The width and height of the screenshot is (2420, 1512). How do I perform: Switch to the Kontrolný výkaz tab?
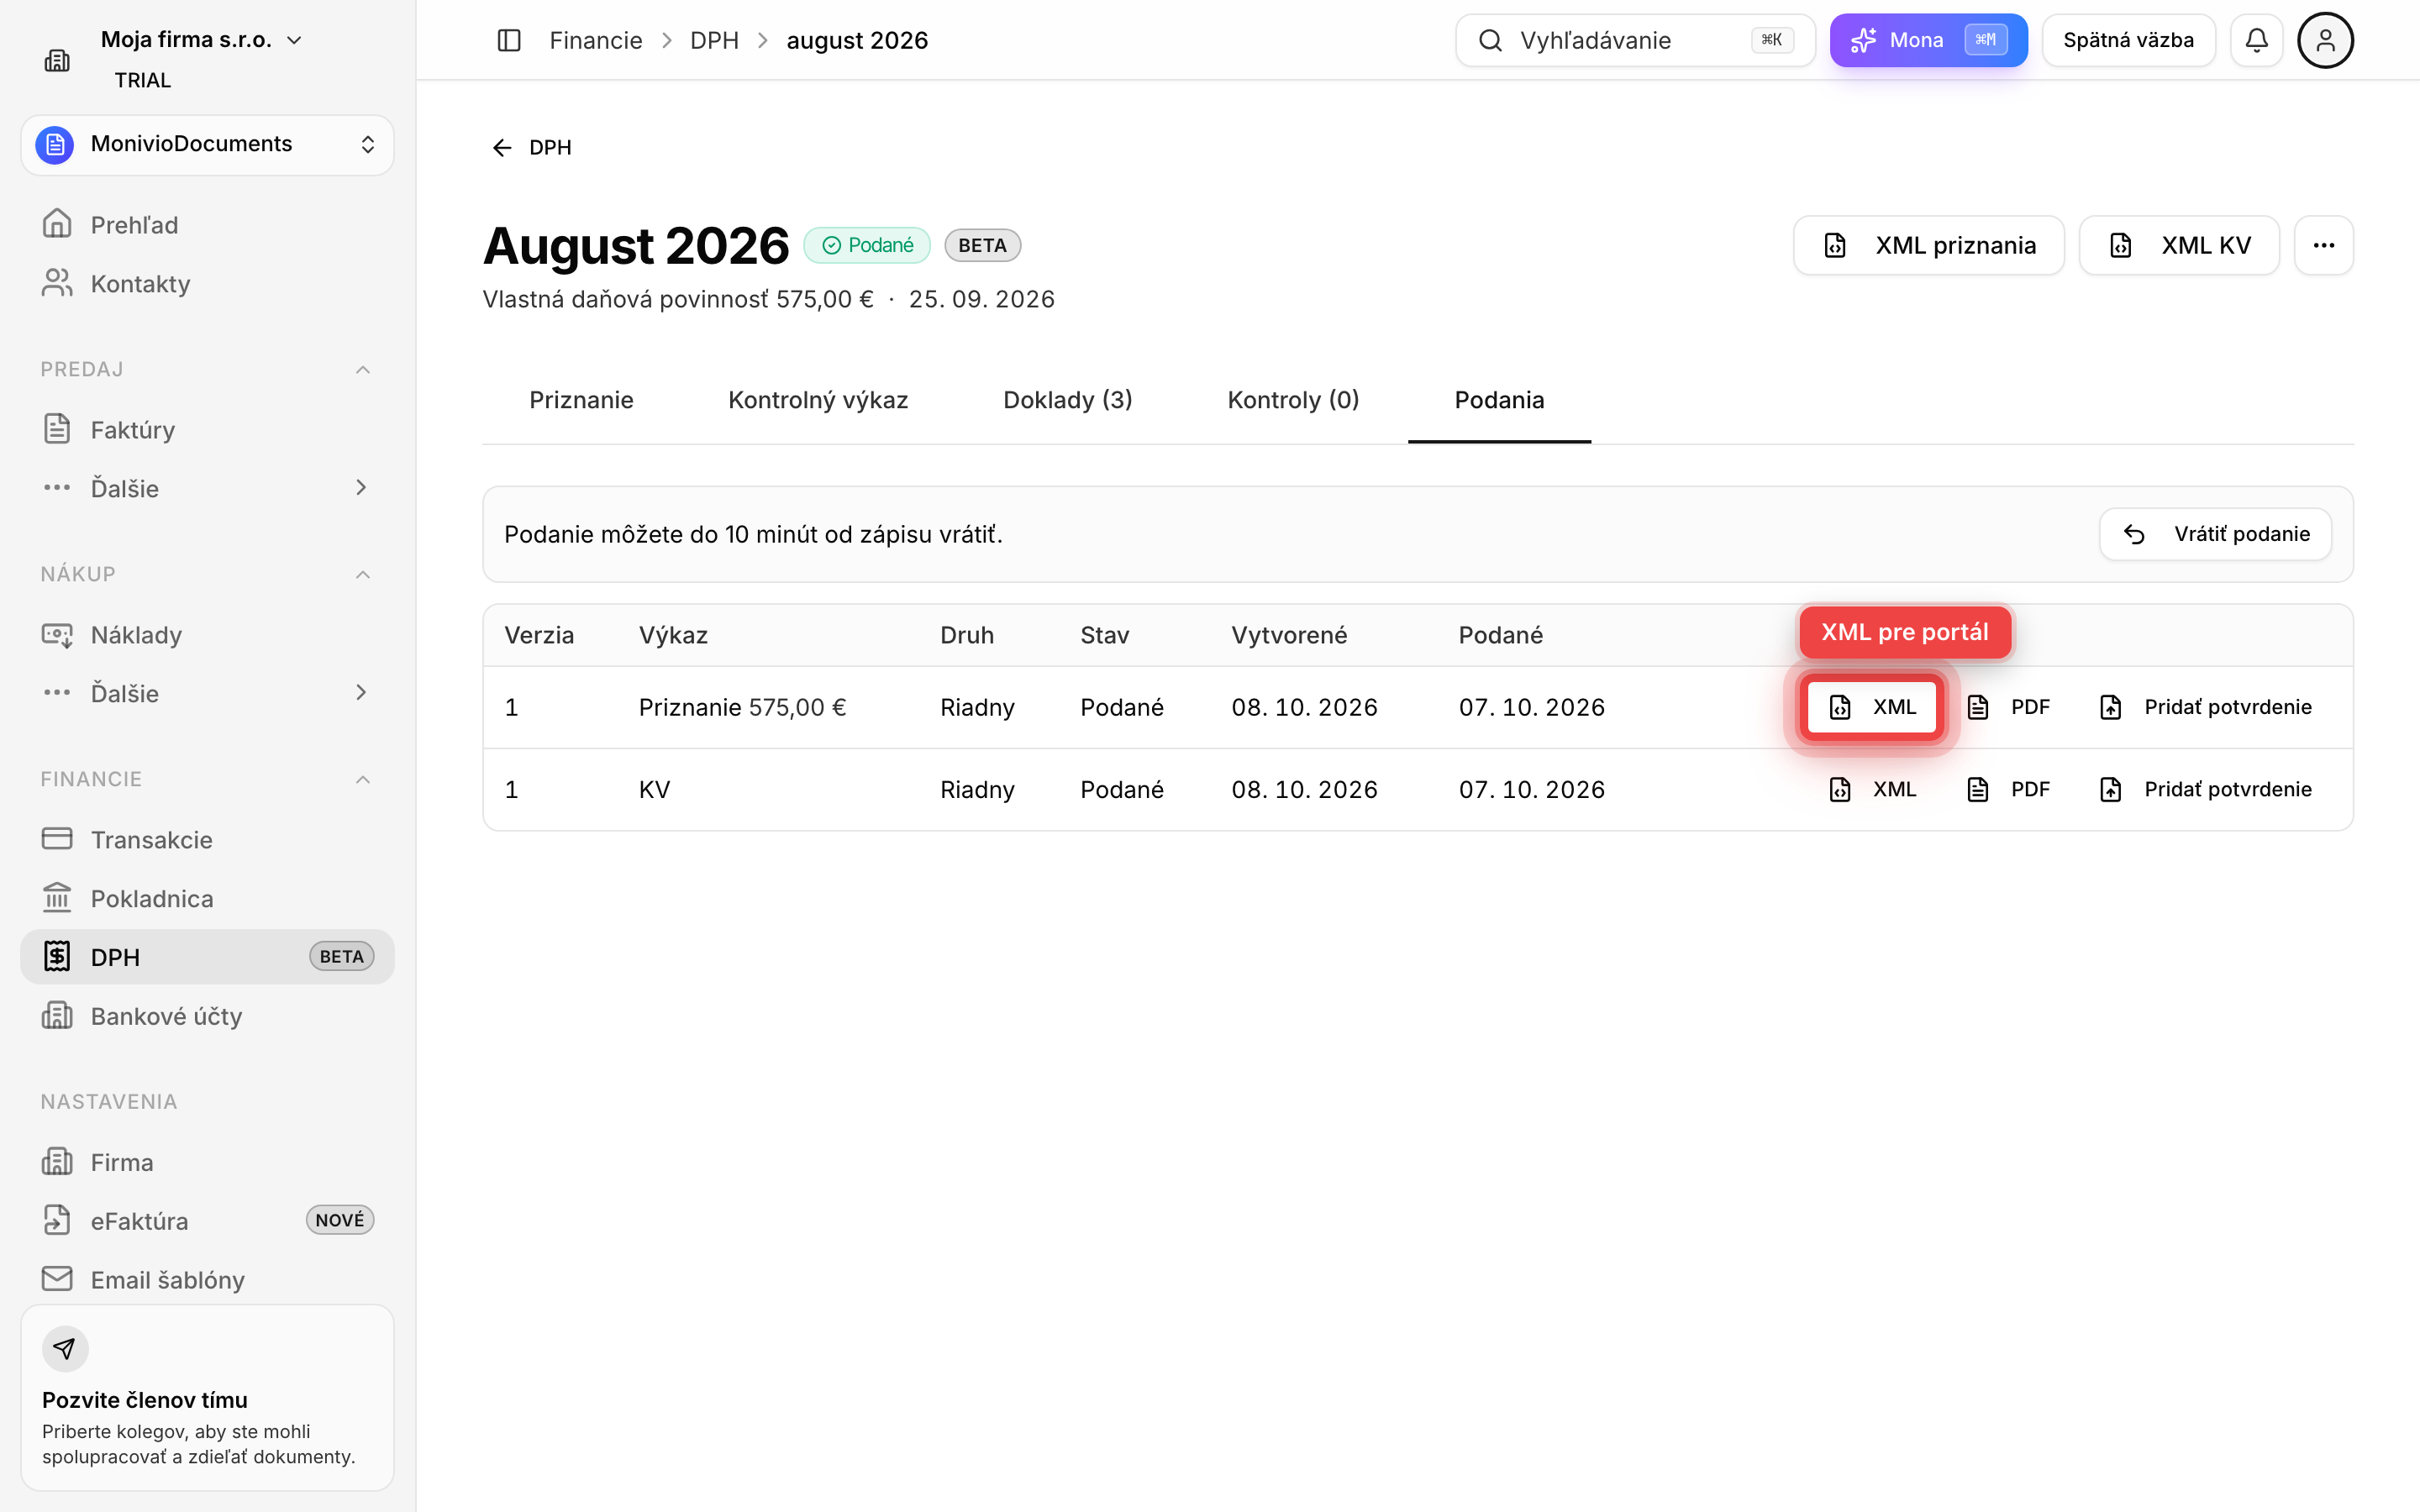coord(818,400)
